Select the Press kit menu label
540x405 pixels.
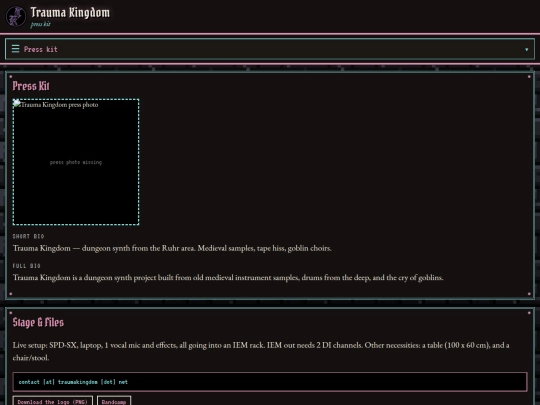[41, 49]
